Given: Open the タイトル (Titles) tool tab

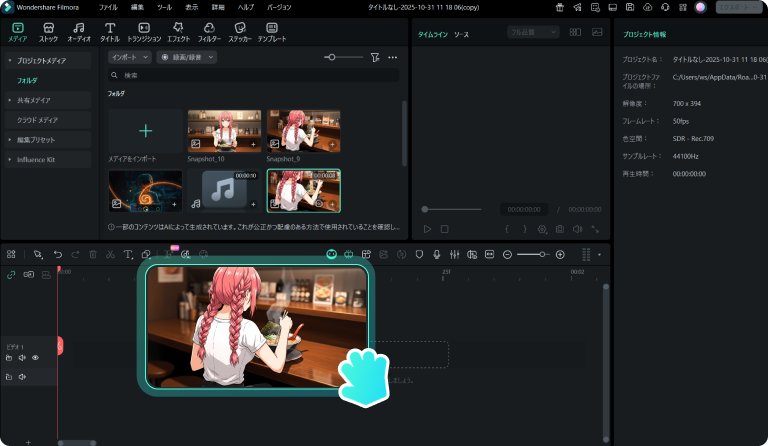Looking at the screenshot, I should click(110, 31).
